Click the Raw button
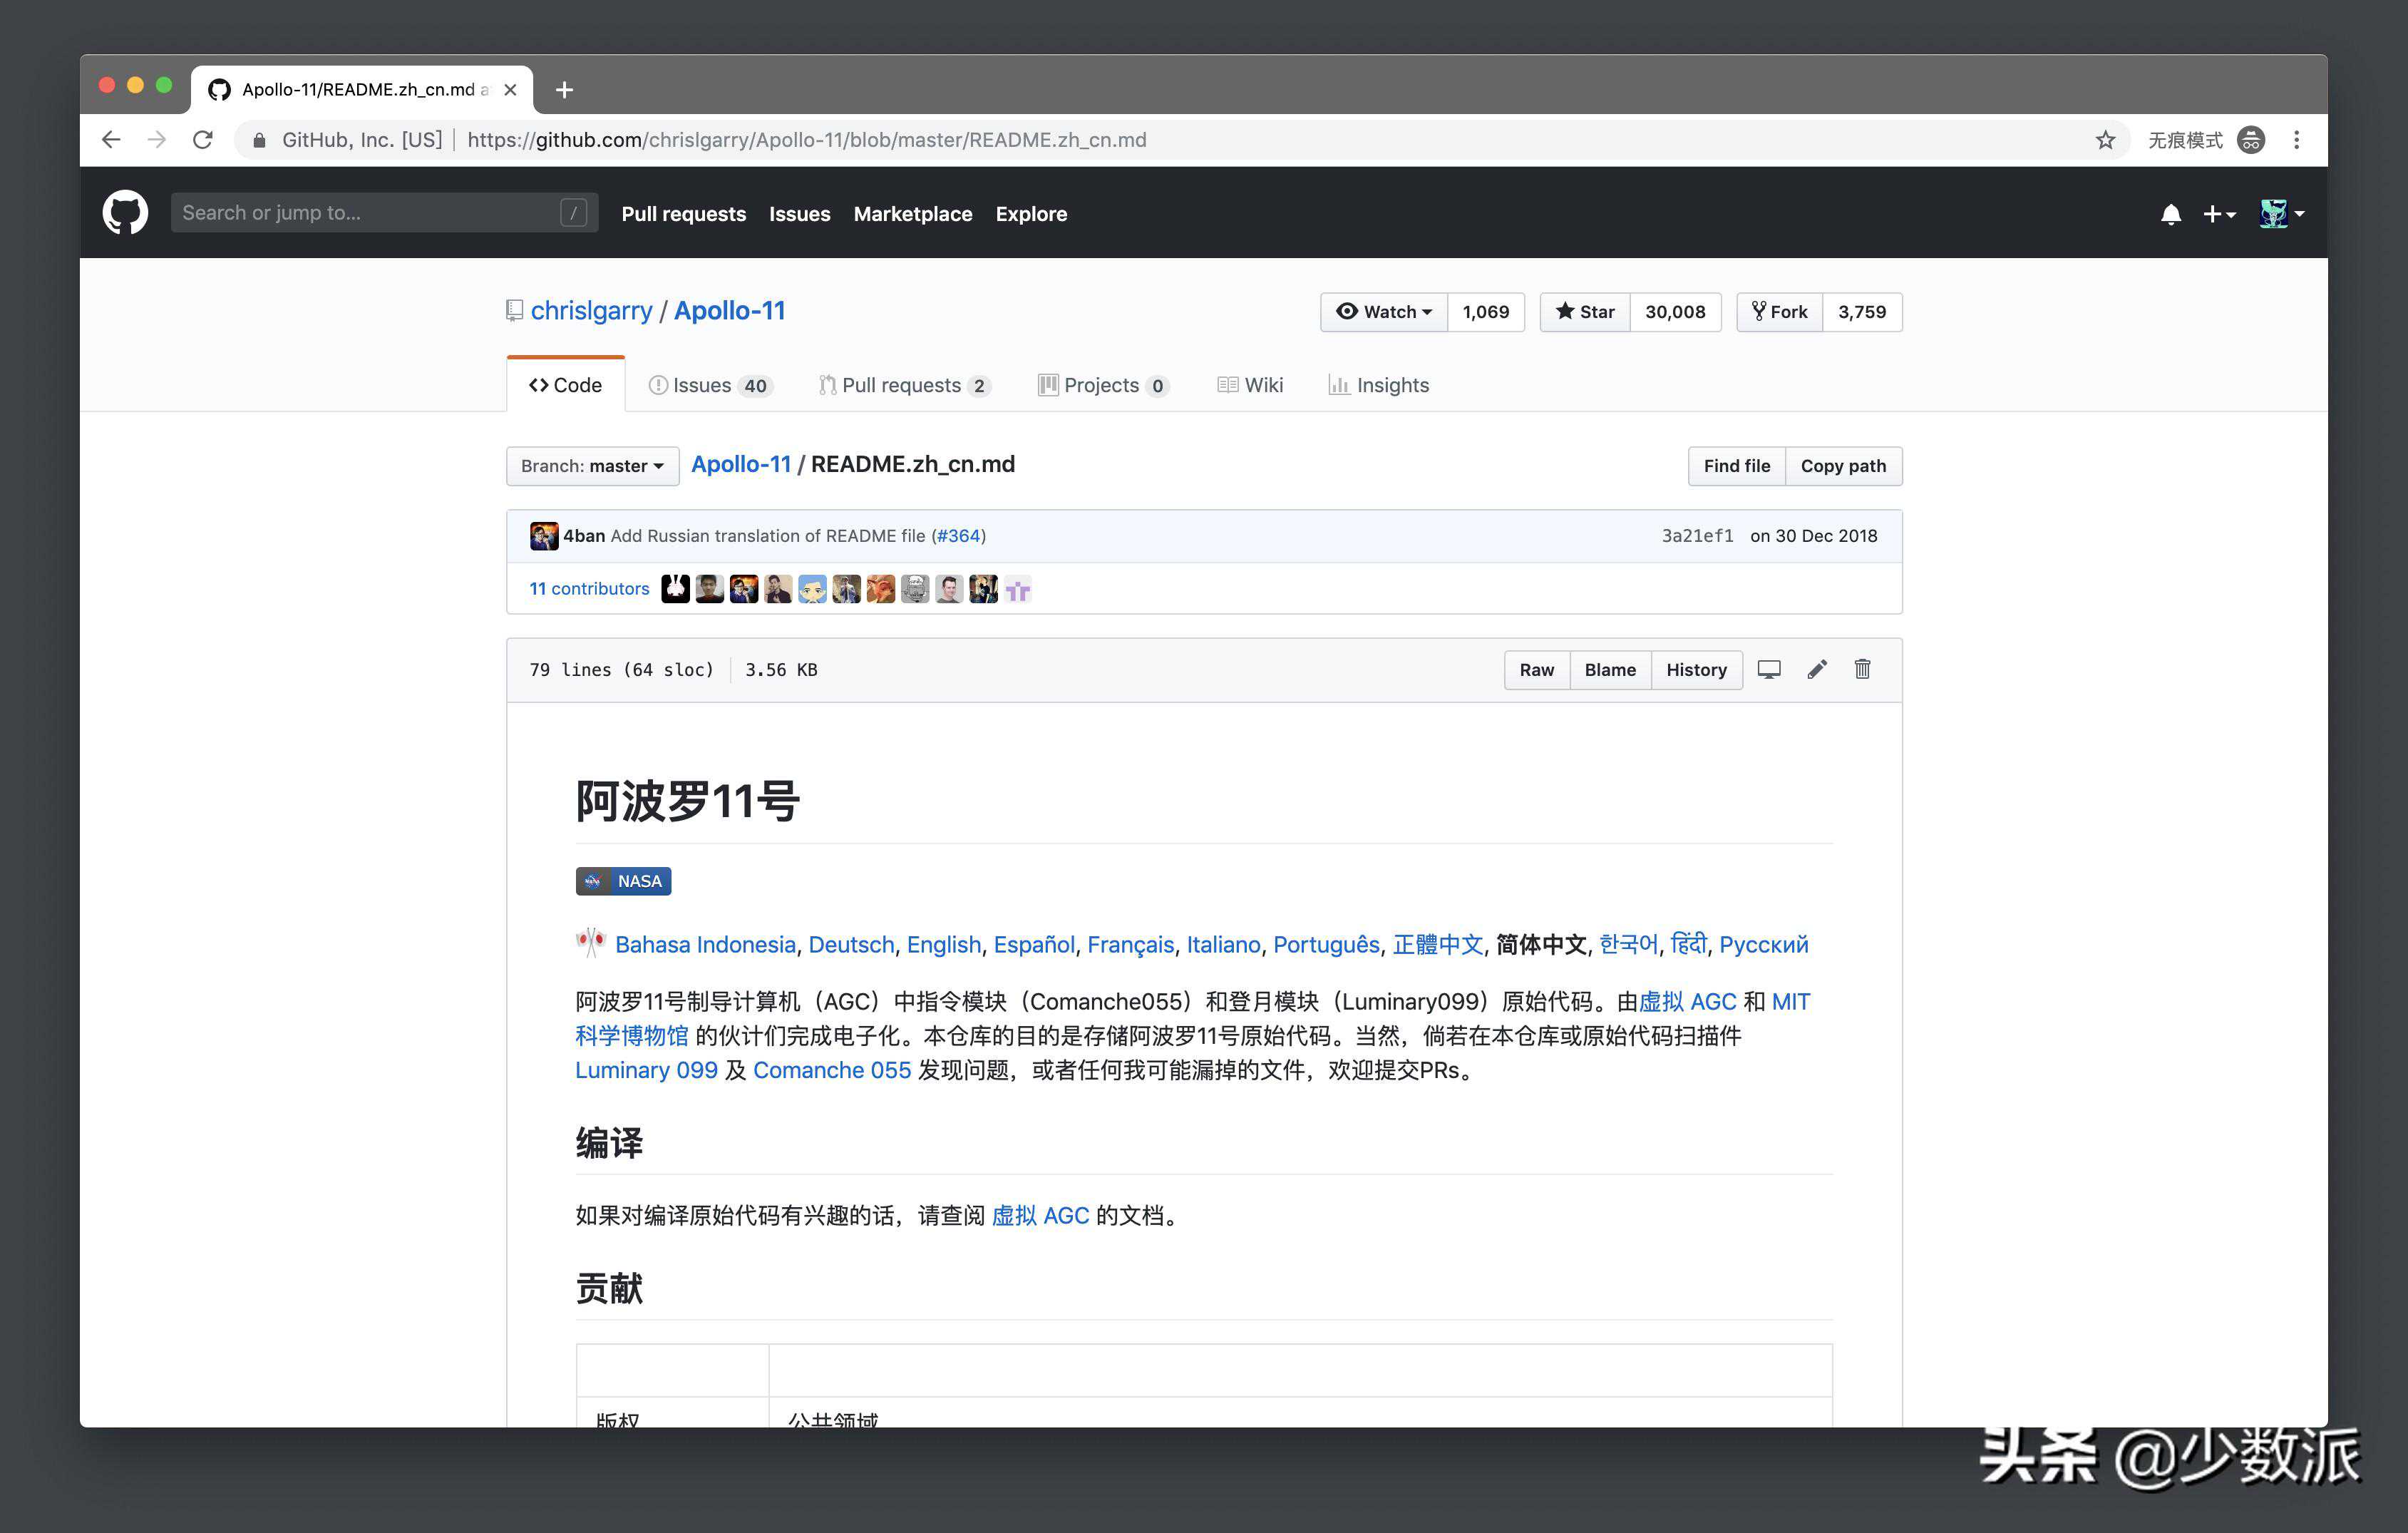The width and height of the screenshot is (2408, 1533). (x=1536, y=670)
